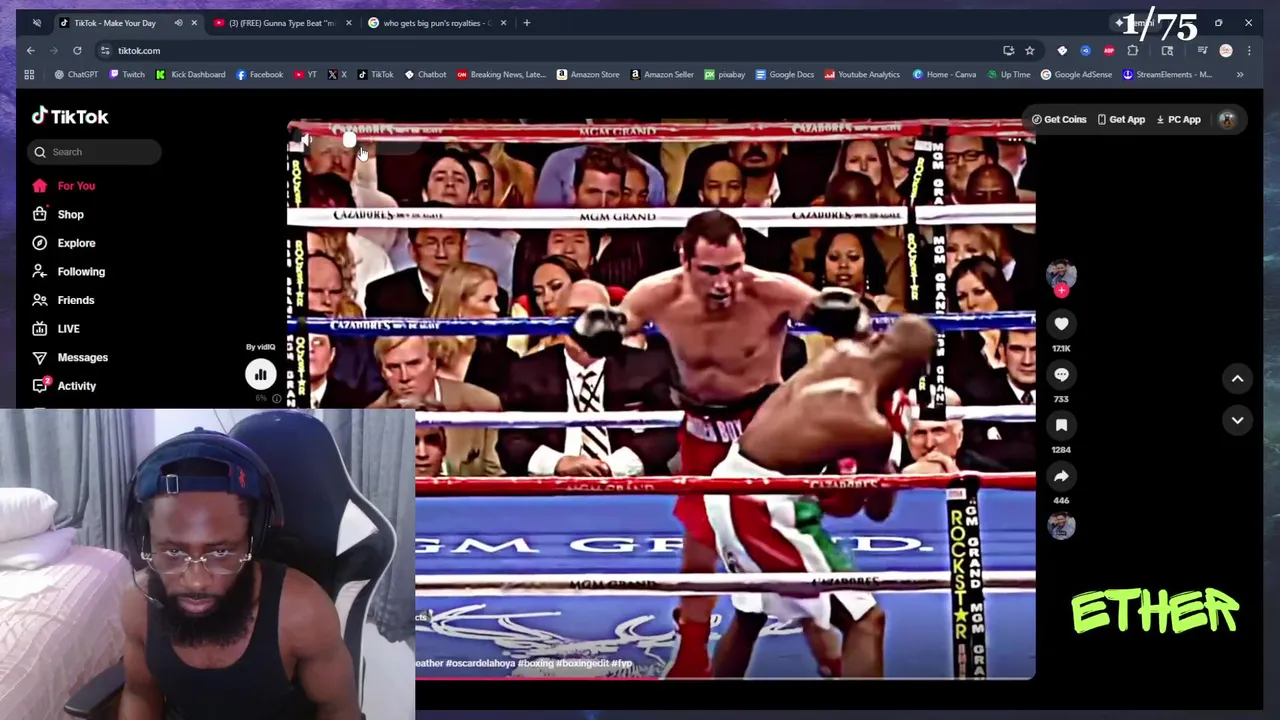Follow the creator with the plus badge
The image size is (1280, 720).
[1061, 291]
